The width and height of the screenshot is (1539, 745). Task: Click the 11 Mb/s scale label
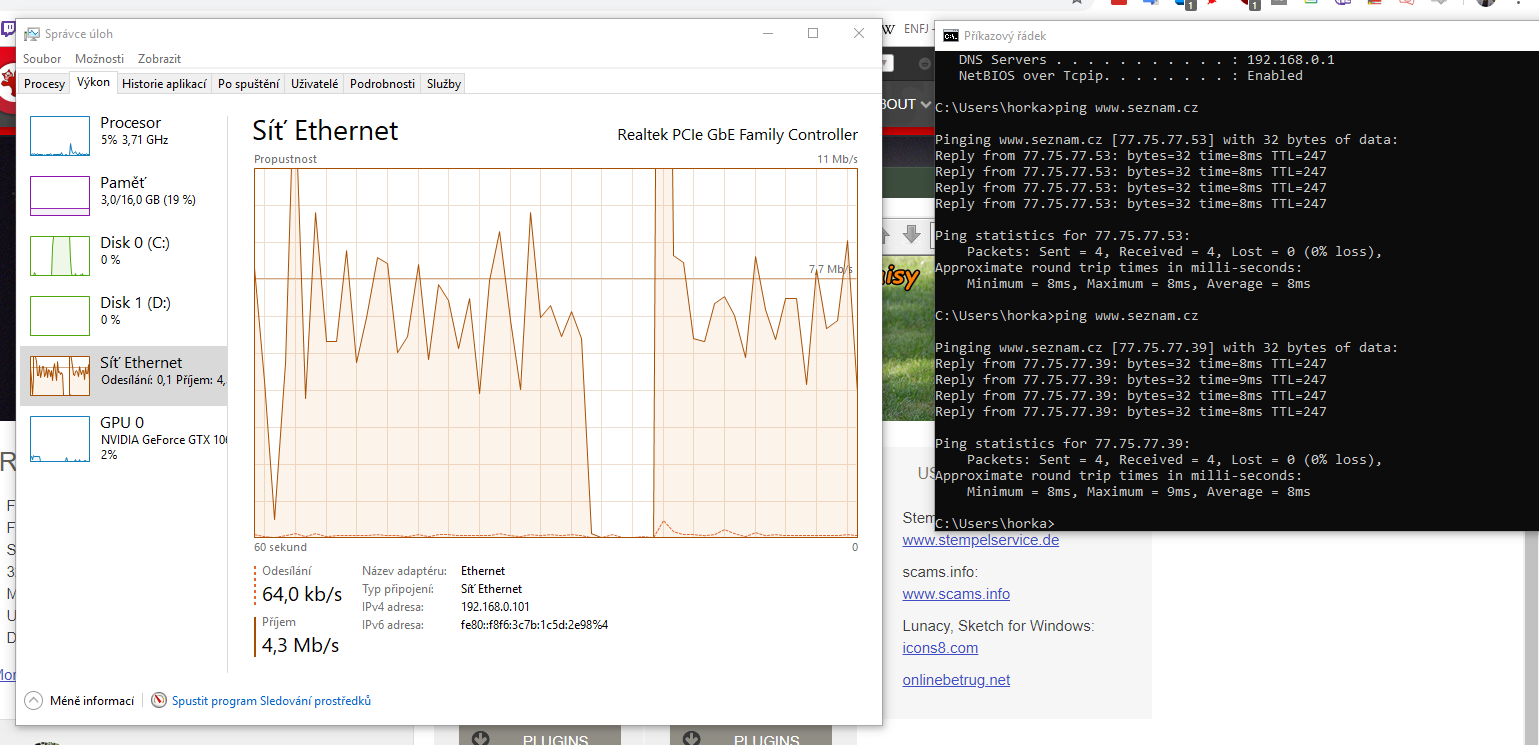pos(837,159)
